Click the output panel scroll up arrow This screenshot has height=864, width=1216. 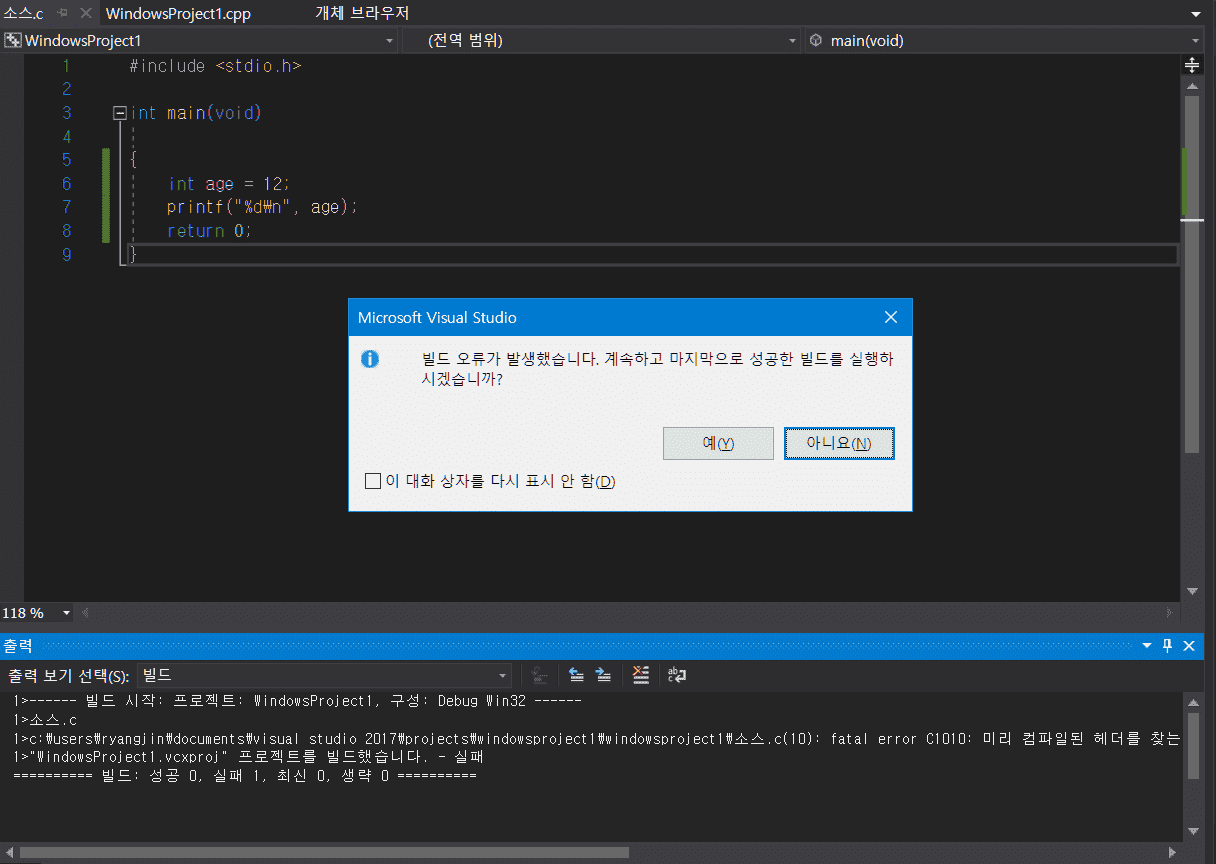[1192, 702]
